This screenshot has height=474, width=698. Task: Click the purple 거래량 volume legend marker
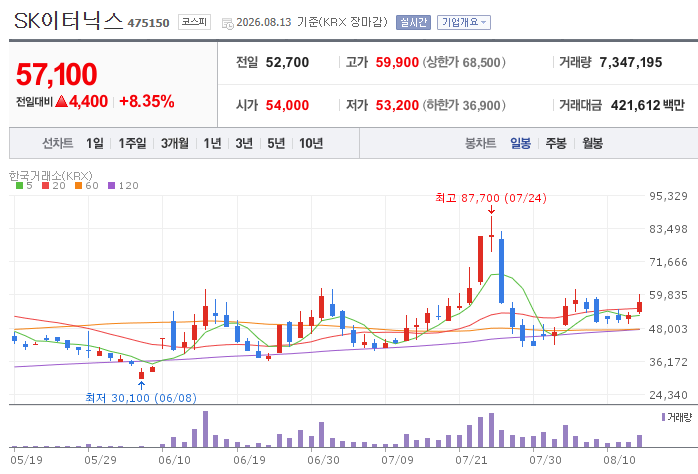tap(663, 417)
